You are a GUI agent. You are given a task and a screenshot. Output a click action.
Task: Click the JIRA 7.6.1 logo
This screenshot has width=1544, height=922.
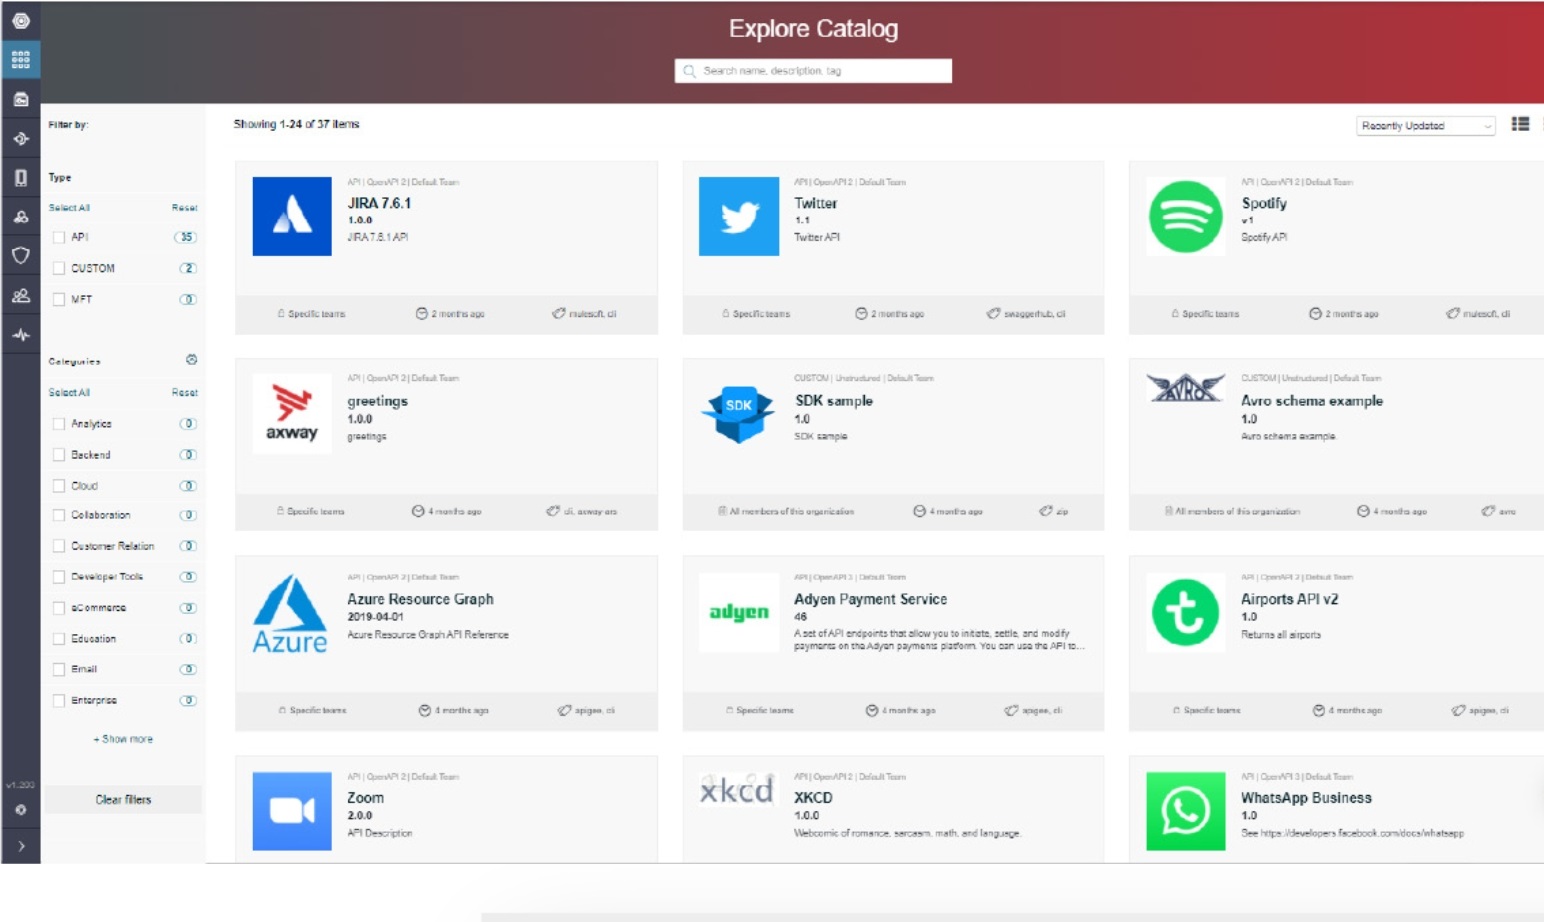point(292,216)
